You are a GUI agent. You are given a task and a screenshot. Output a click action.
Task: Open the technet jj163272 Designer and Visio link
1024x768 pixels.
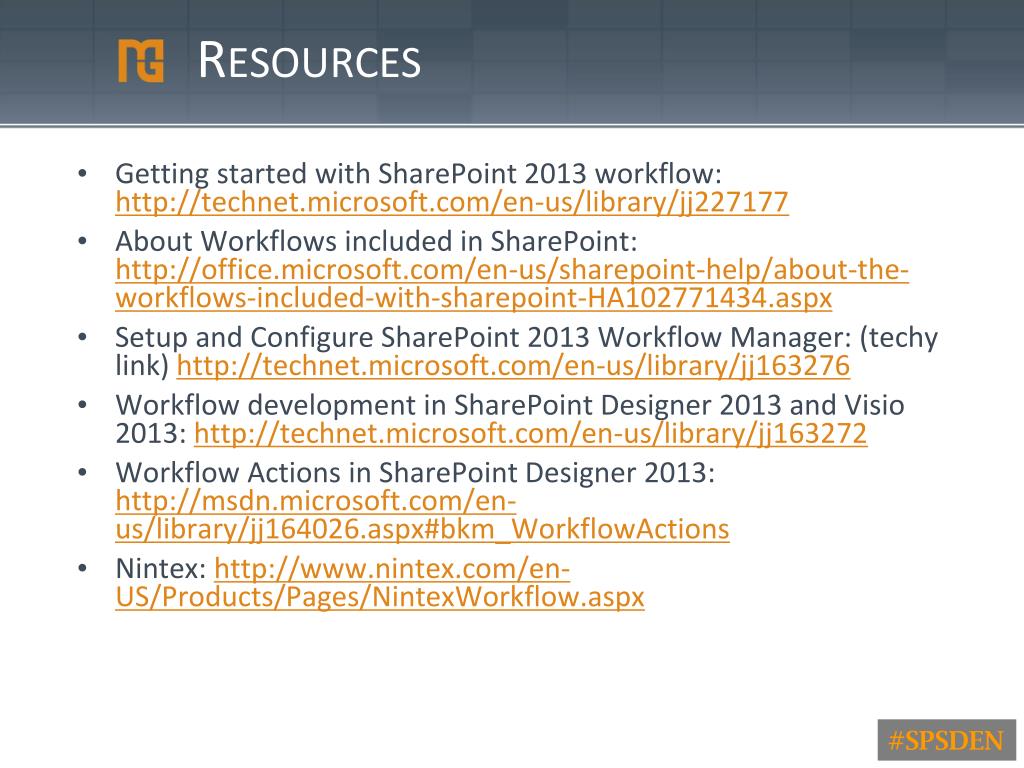pos(530,434)
